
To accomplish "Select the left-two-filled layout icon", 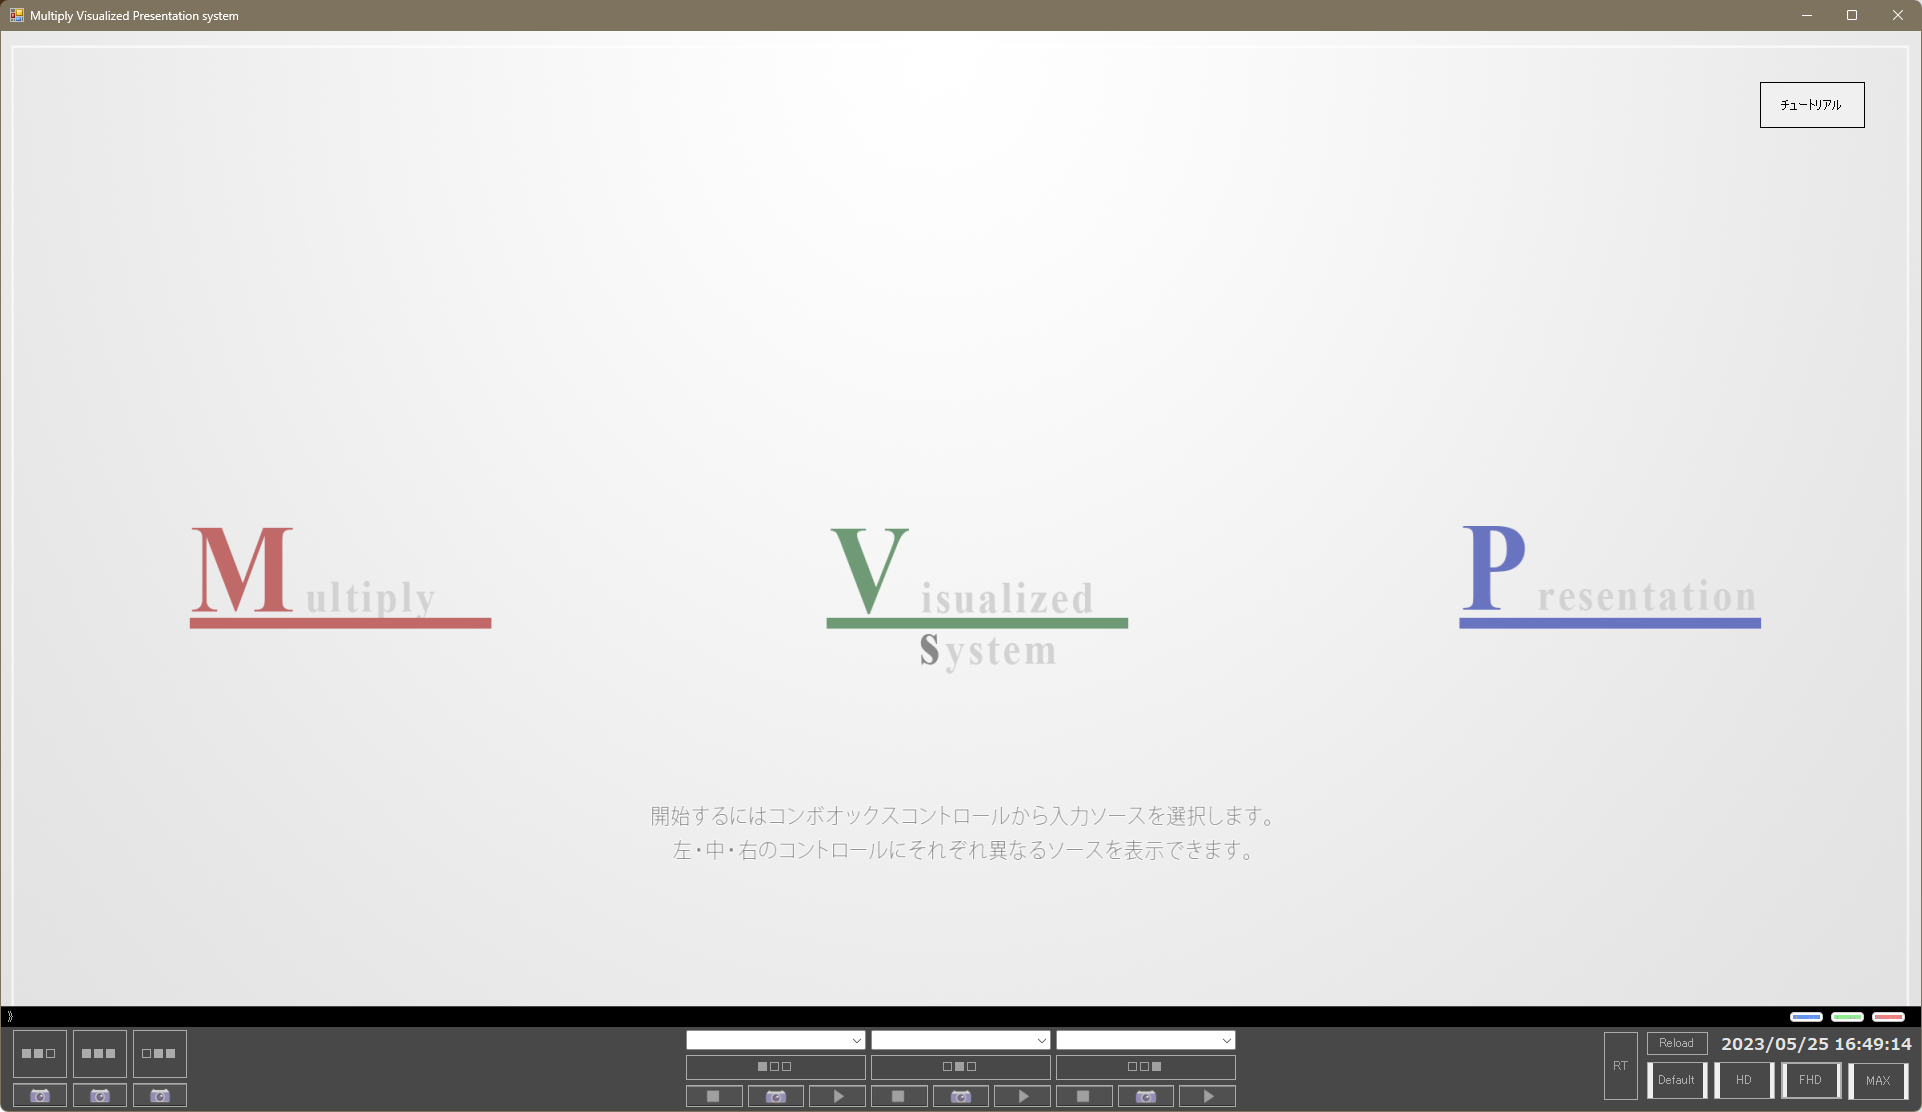I will pos(40,1053).
